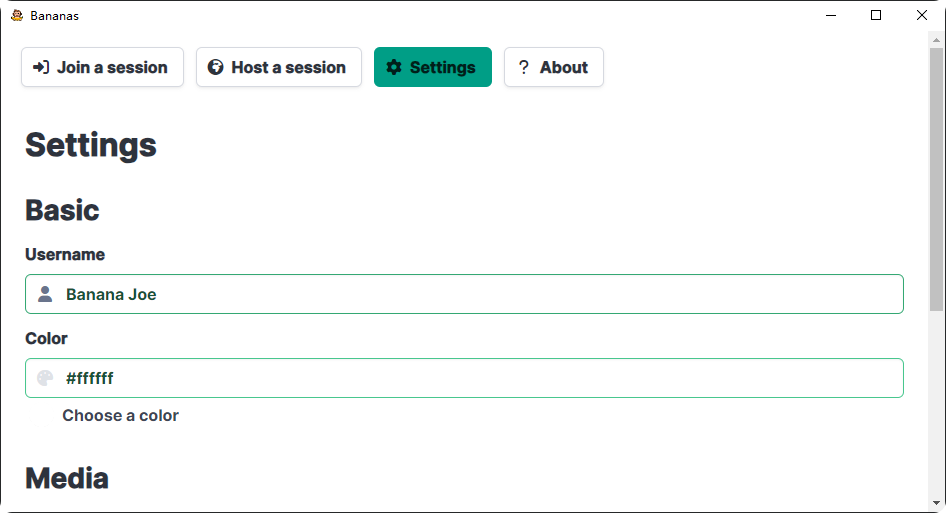The width and height of the screenshot is (946, 513).
Task: Click the user silhouette icon in Username field
Action: coord(45,294)
